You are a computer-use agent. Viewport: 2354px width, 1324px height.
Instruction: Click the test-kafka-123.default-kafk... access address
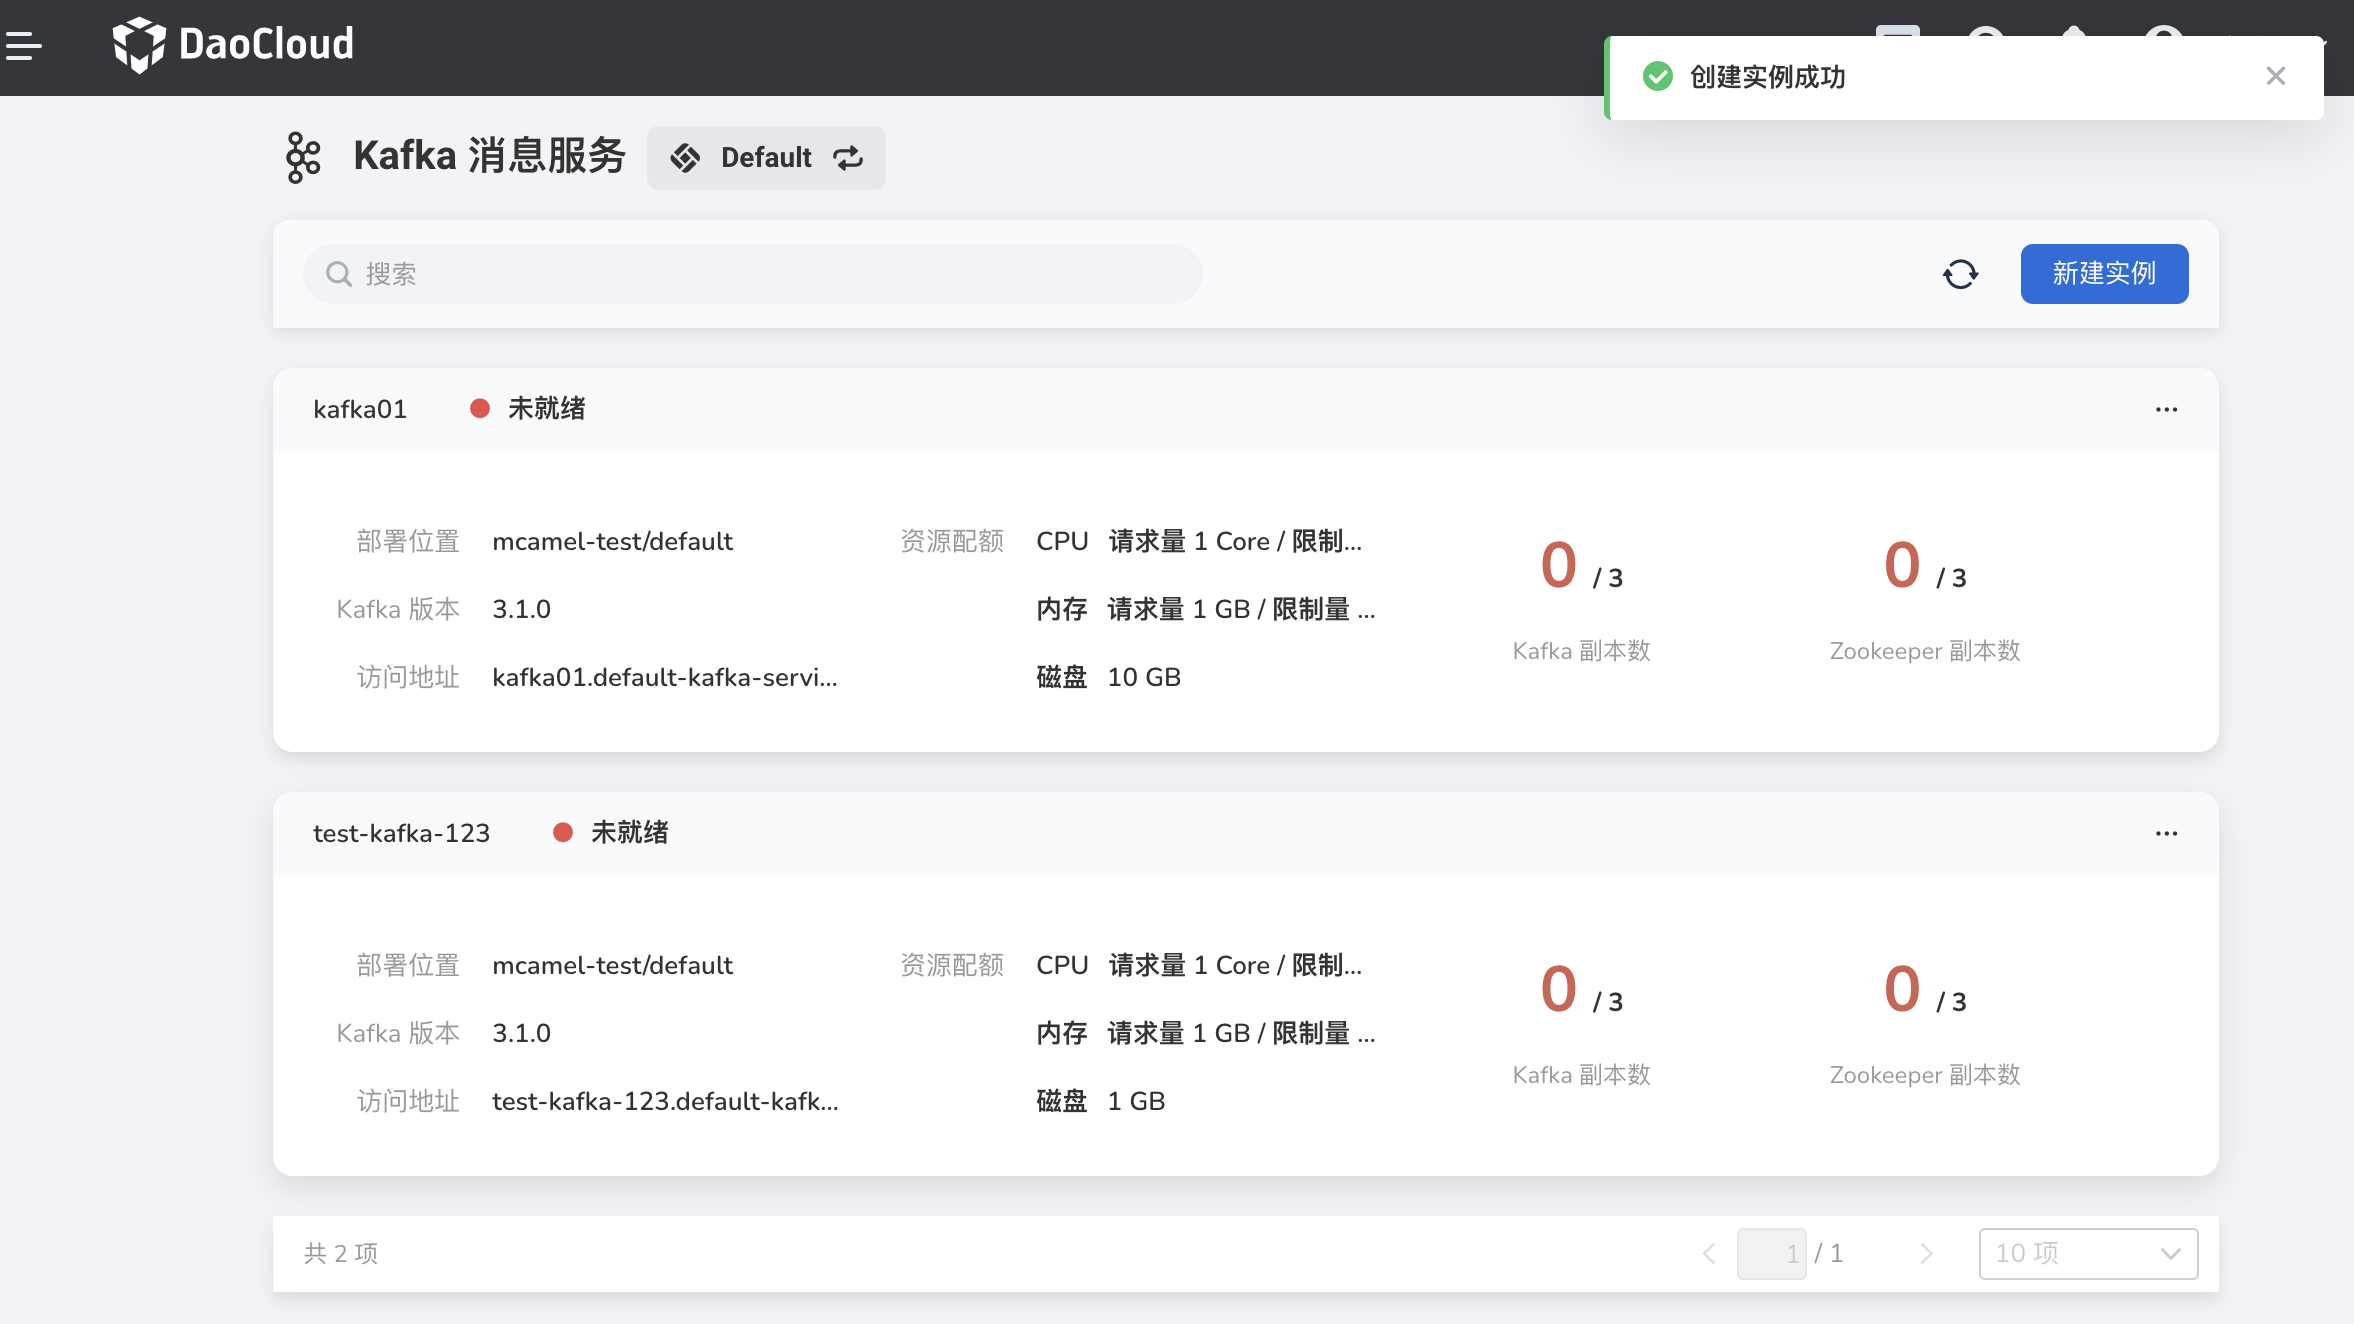click(x=665, y=1101)
